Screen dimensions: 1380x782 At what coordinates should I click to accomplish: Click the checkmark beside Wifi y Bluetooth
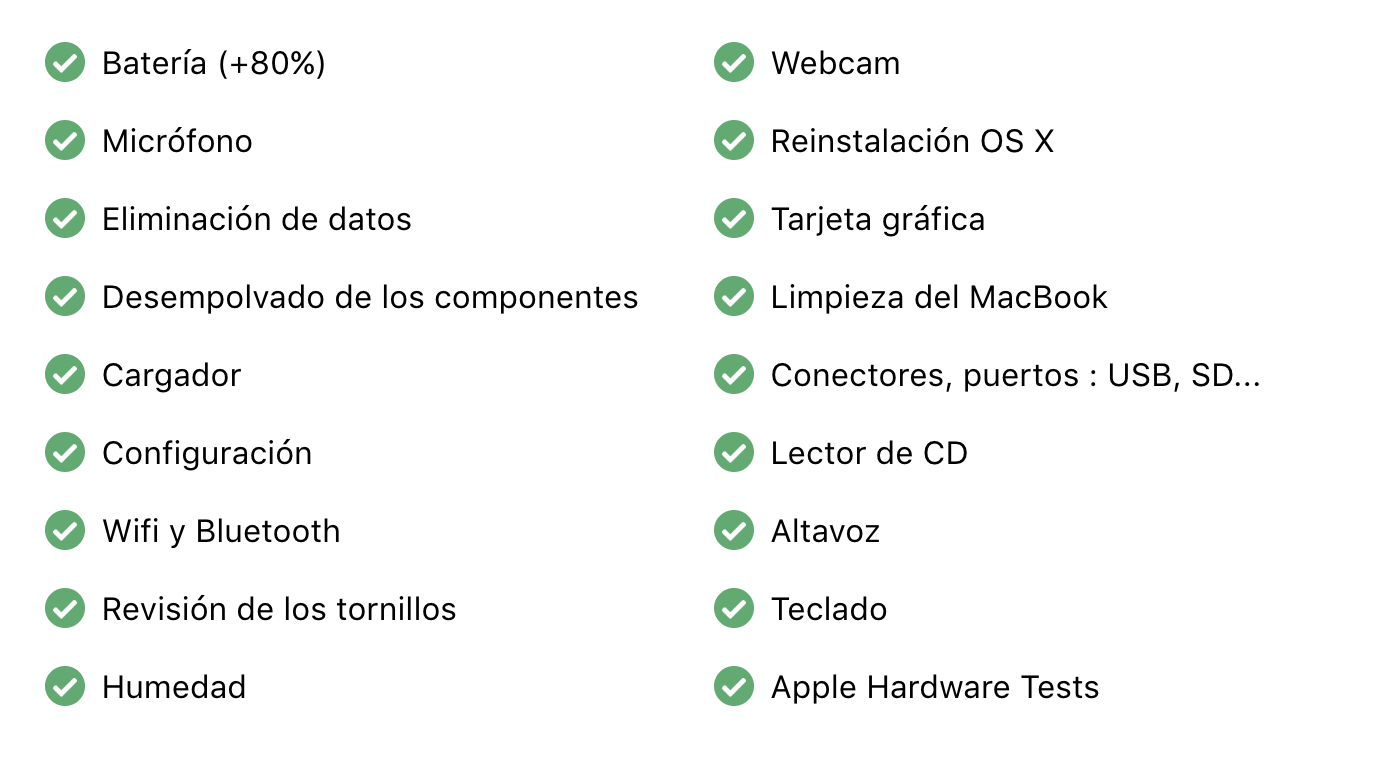[65, 531]
